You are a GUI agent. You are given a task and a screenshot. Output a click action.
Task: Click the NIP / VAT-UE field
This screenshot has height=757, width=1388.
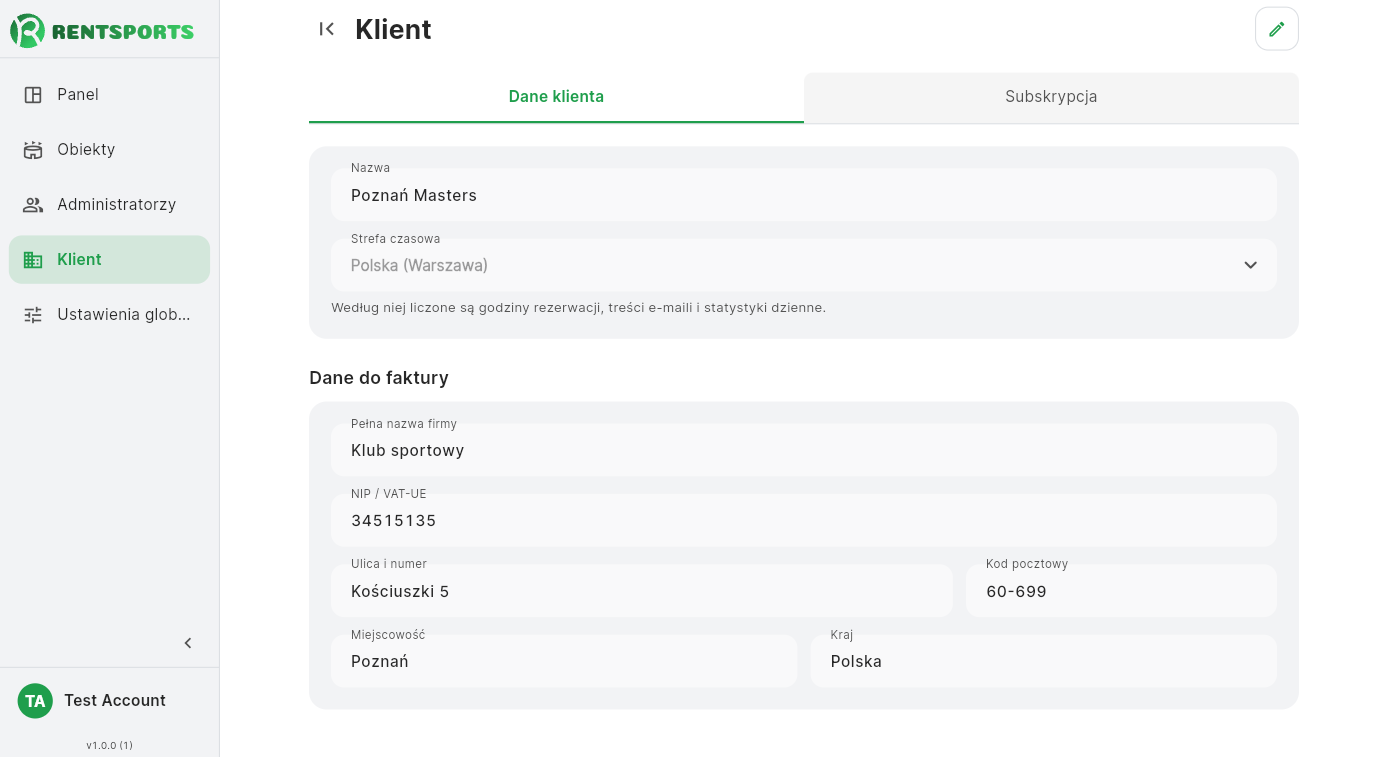pos(804,520)
